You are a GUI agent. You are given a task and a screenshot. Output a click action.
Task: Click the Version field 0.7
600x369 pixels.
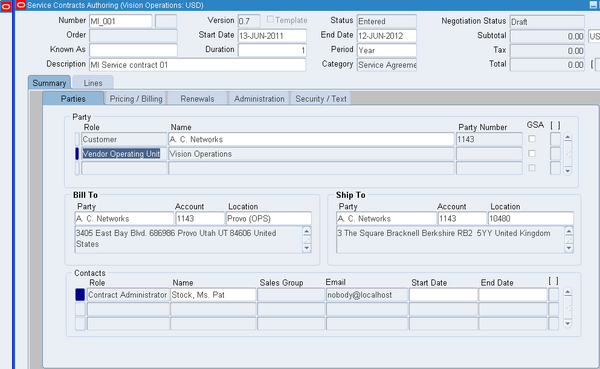[x=249, y=21]
